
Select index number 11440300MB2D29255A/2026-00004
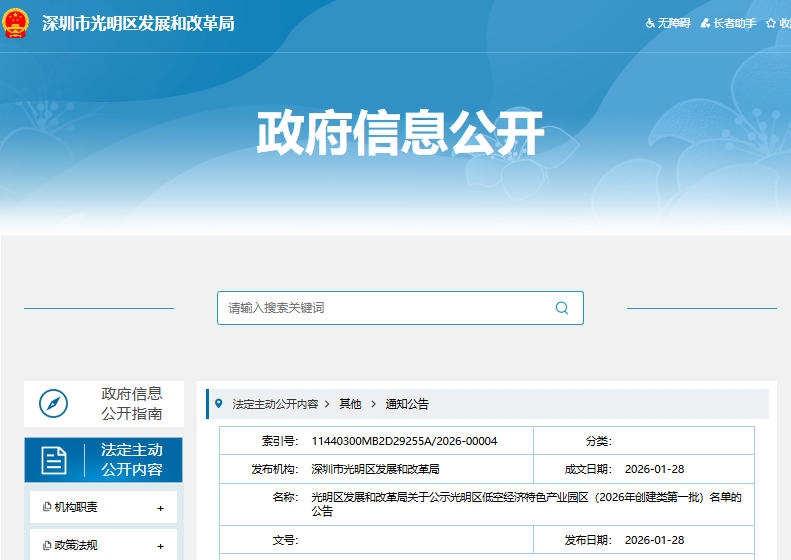(404, 441)
